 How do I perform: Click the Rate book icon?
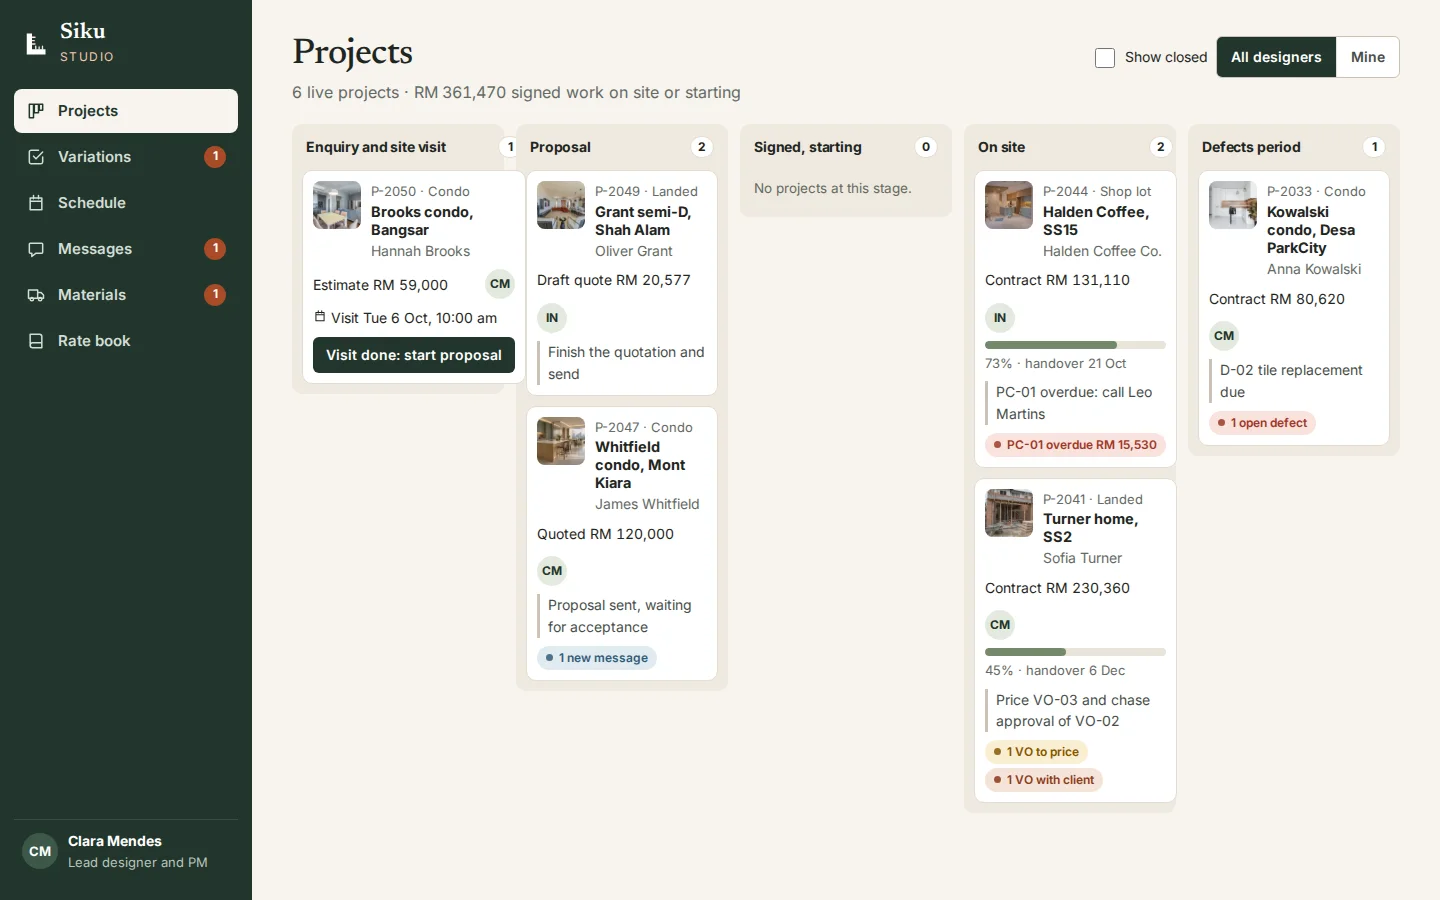(x=36, y=341)
